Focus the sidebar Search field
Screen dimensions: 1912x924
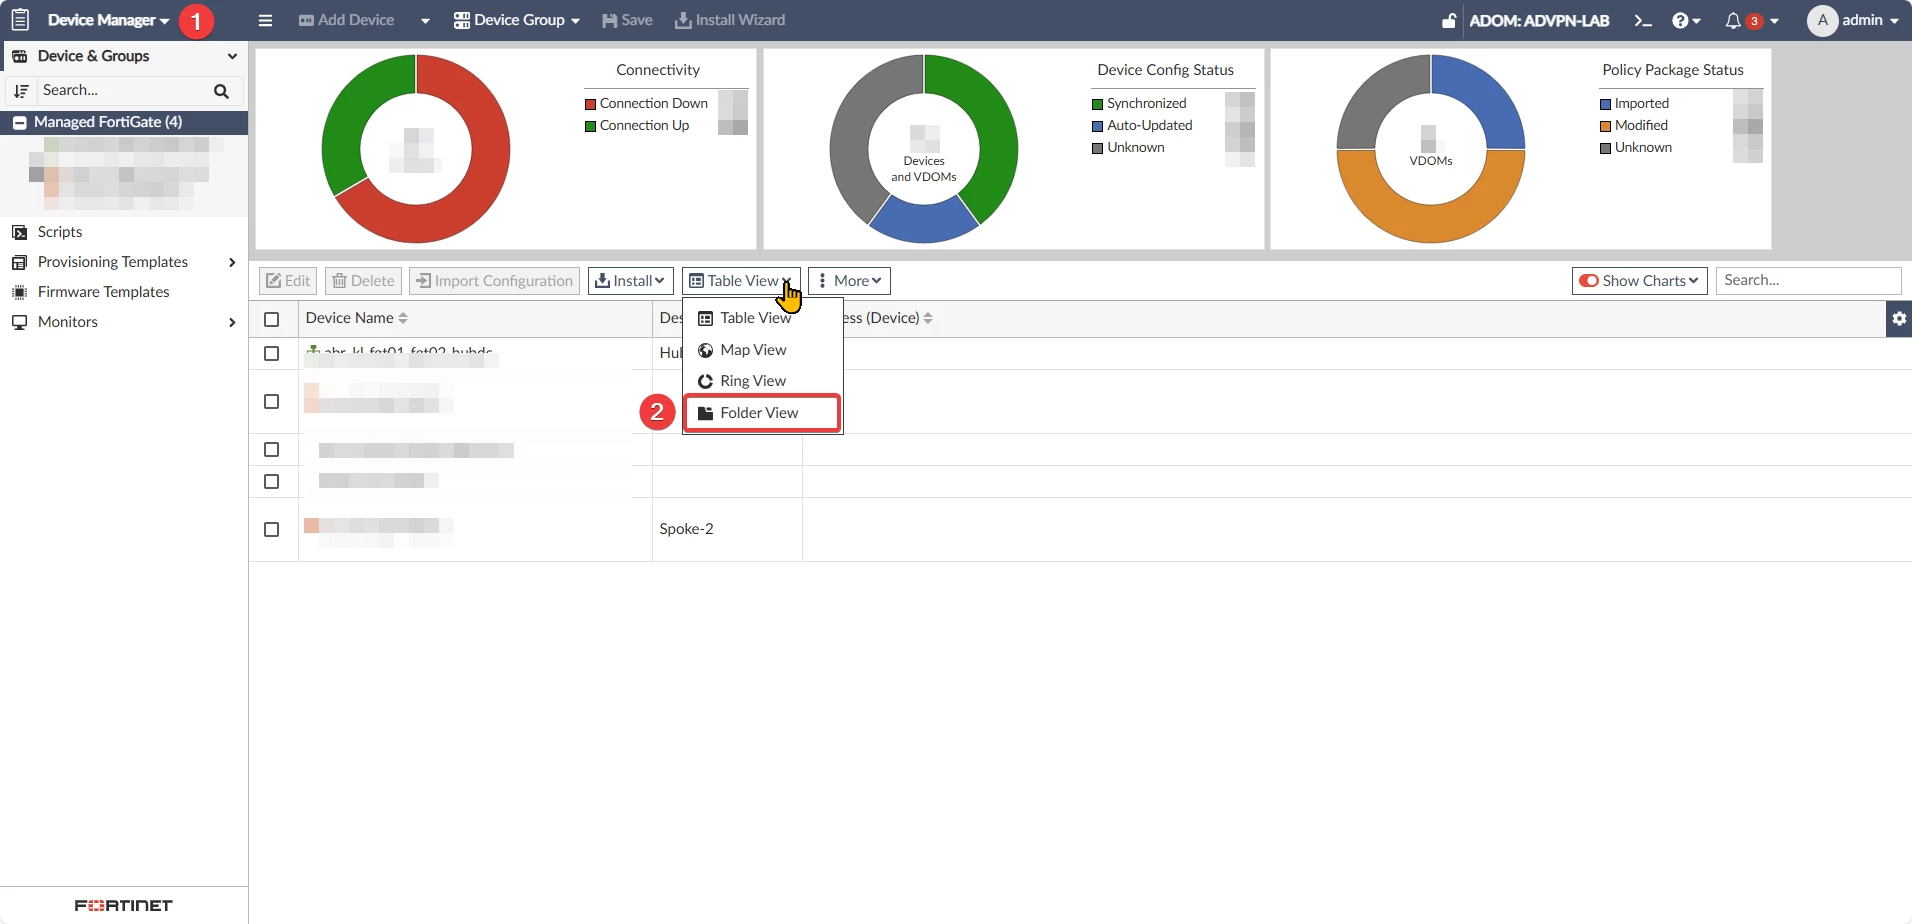pos(125,91)
